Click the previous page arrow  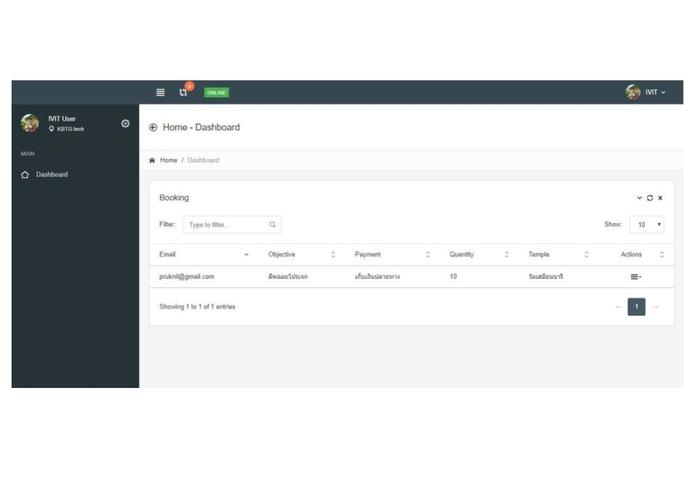click(618, 307)
